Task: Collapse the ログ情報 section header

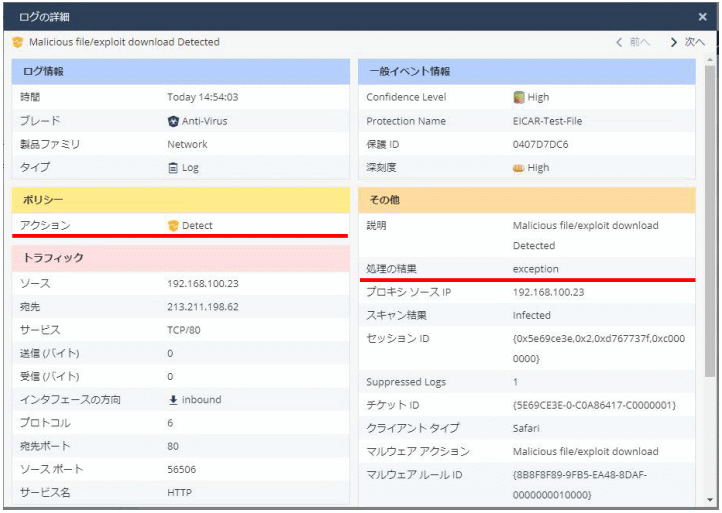Action: 180,72
